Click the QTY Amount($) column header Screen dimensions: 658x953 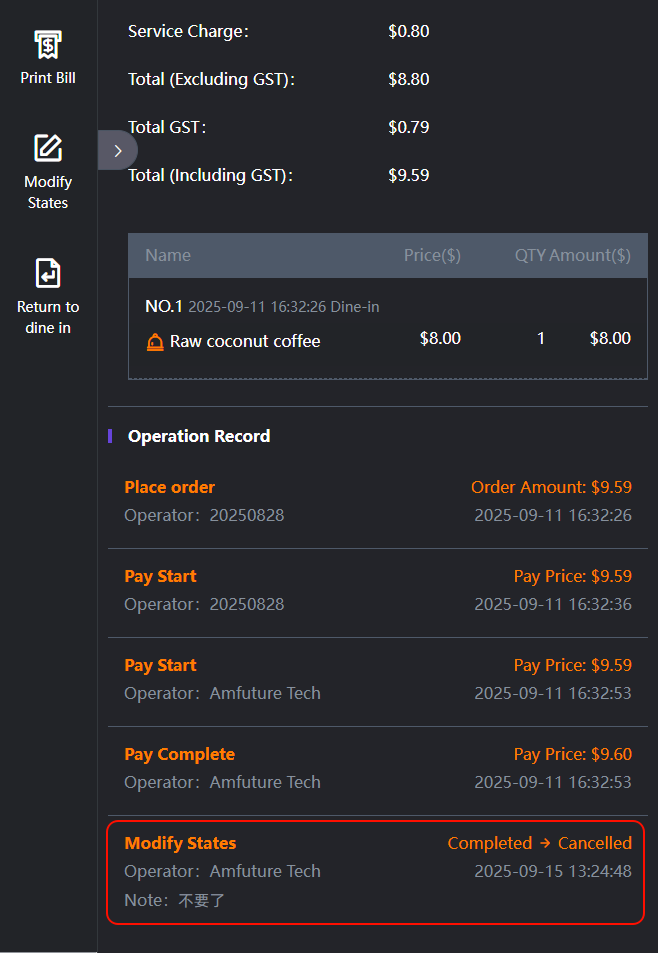pos(572,255)
